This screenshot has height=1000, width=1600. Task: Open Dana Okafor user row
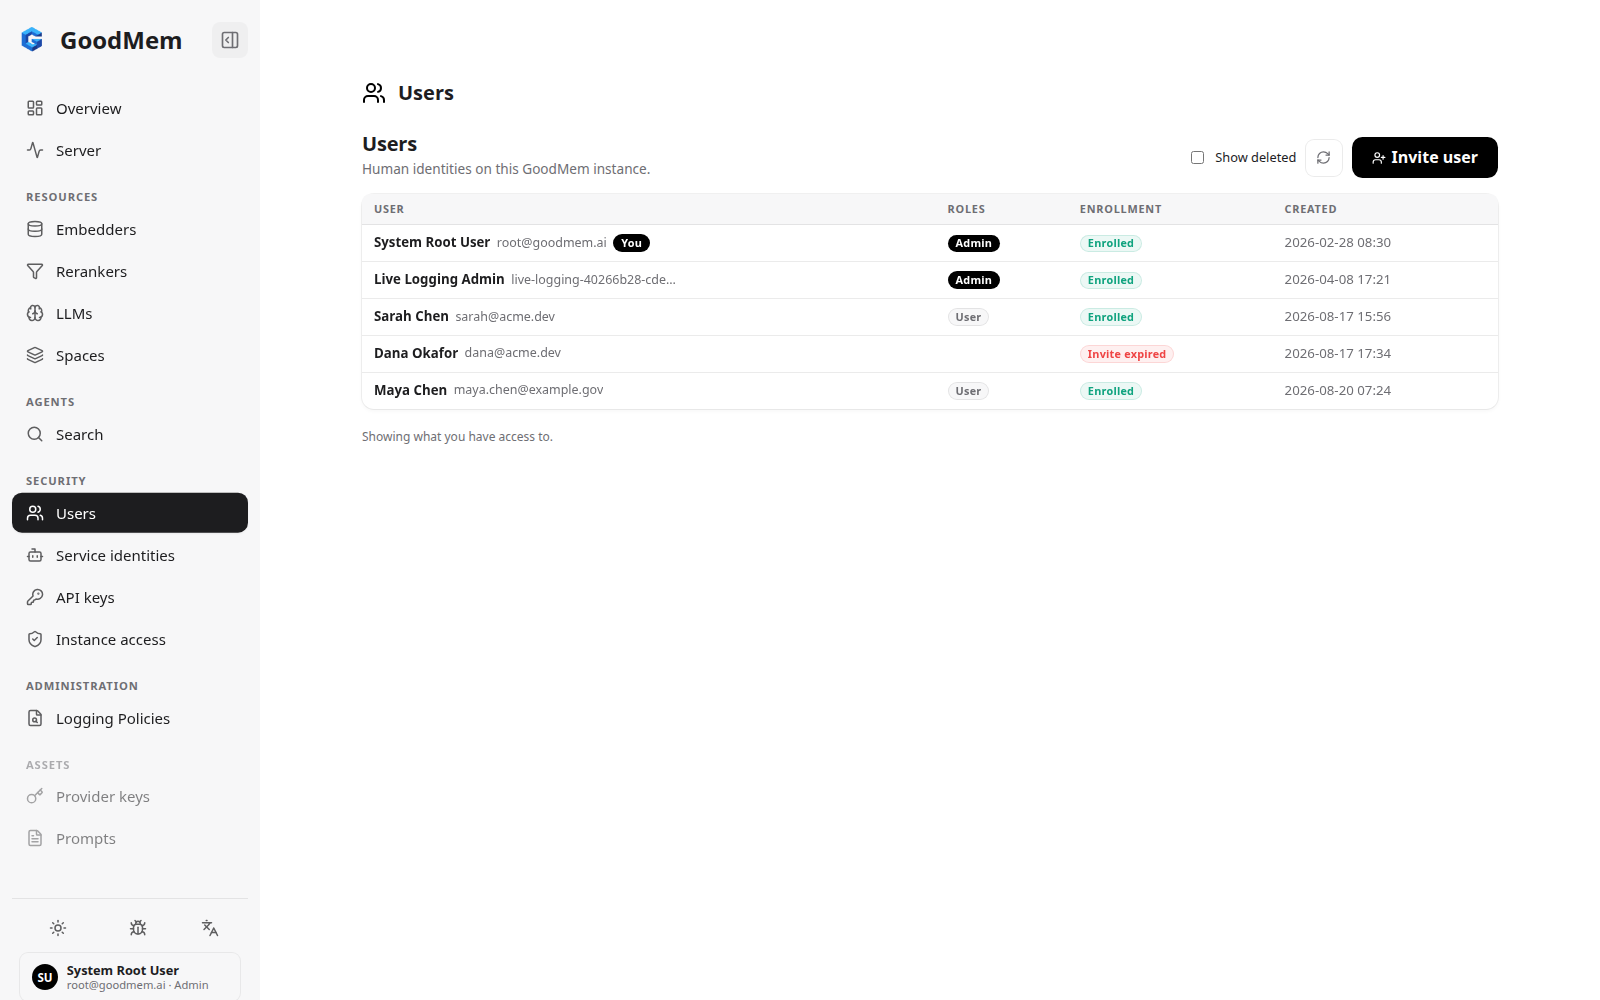(930, 354)
